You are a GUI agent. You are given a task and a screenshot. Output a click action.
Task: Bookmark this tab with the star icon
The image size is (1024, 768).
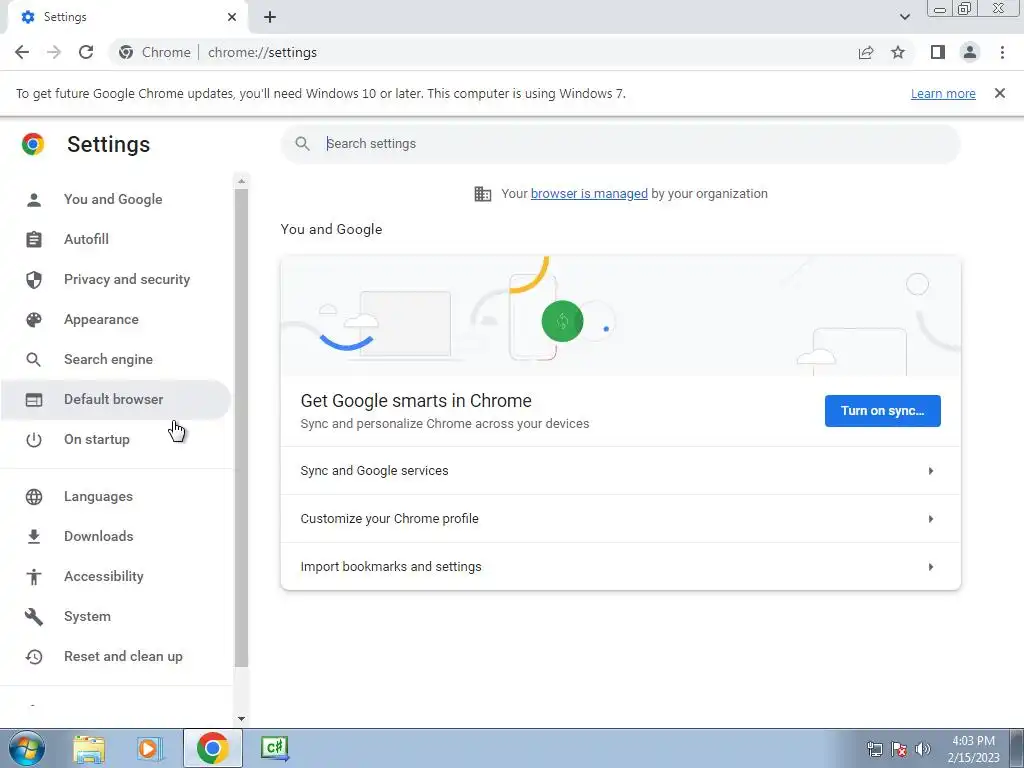click(x=898, y=52)
